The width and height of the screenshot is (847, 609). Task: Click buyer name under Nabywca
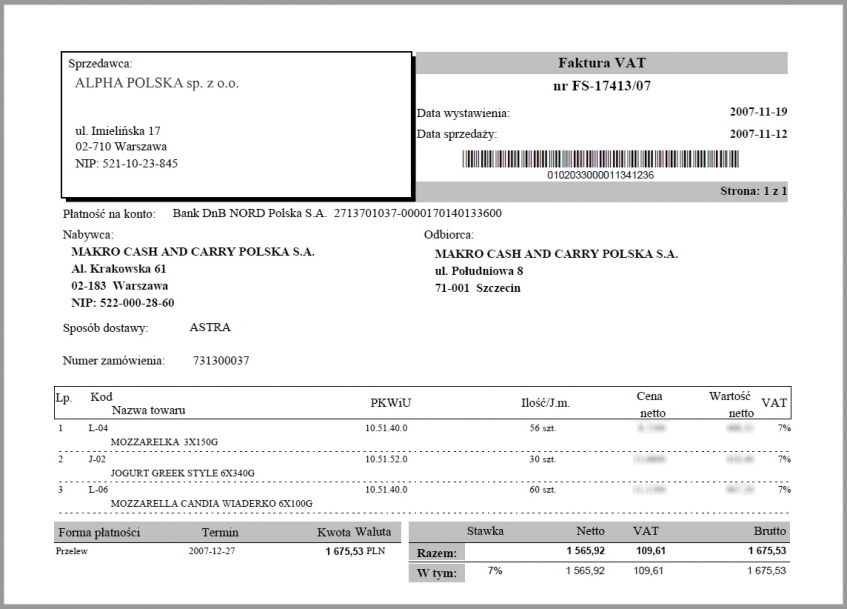[x=193, y=252]
